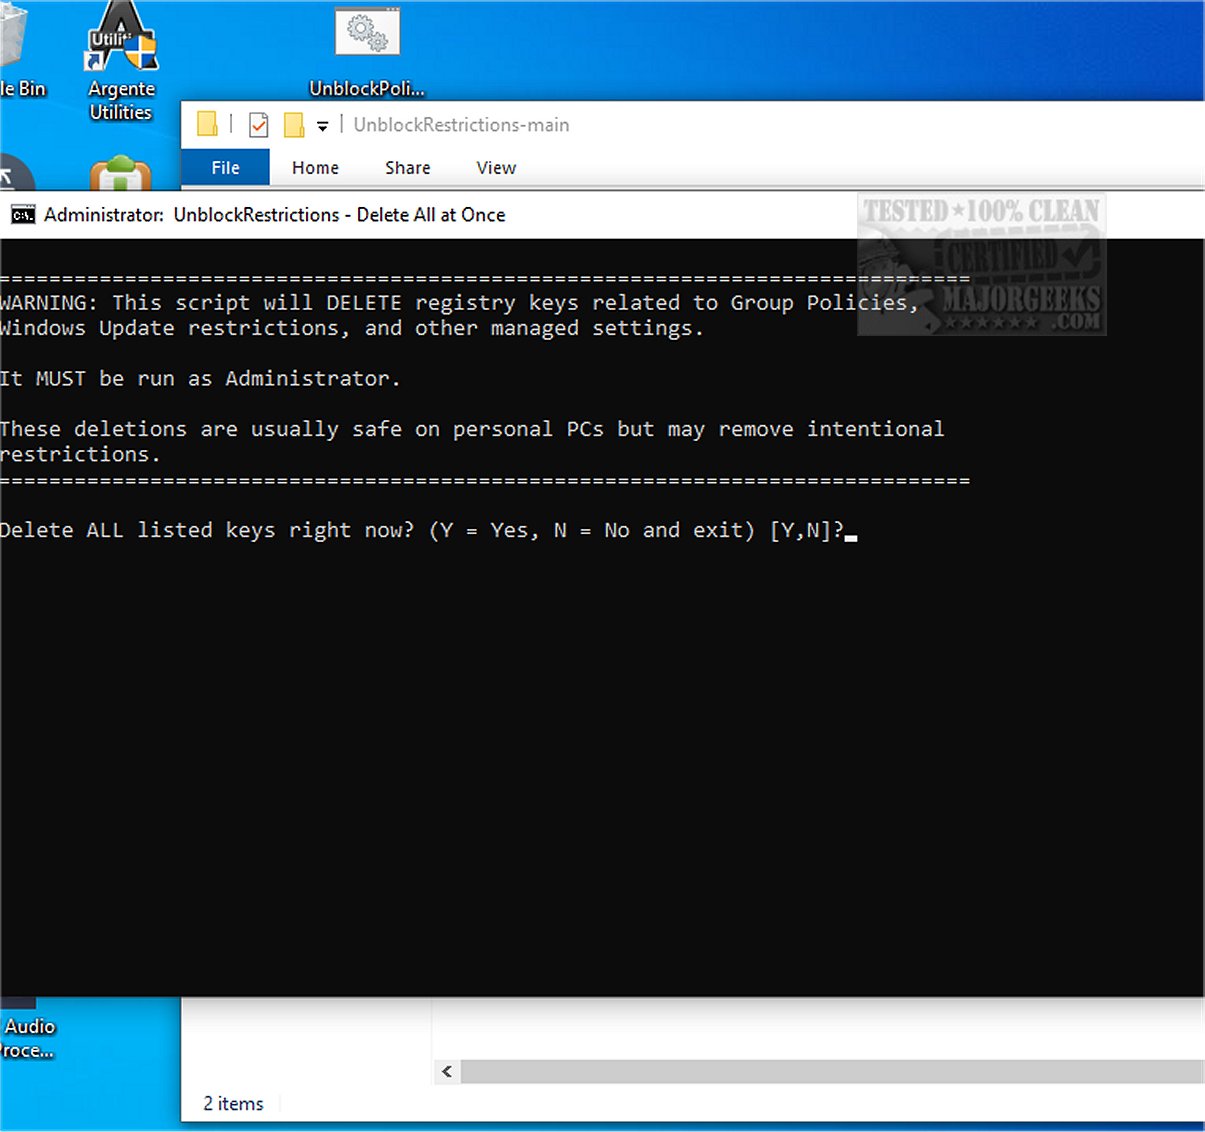Click the leftmost folder icon in Explorer title bar
The width and height of the screenshot is (1205, 1132).
(207, 124)
